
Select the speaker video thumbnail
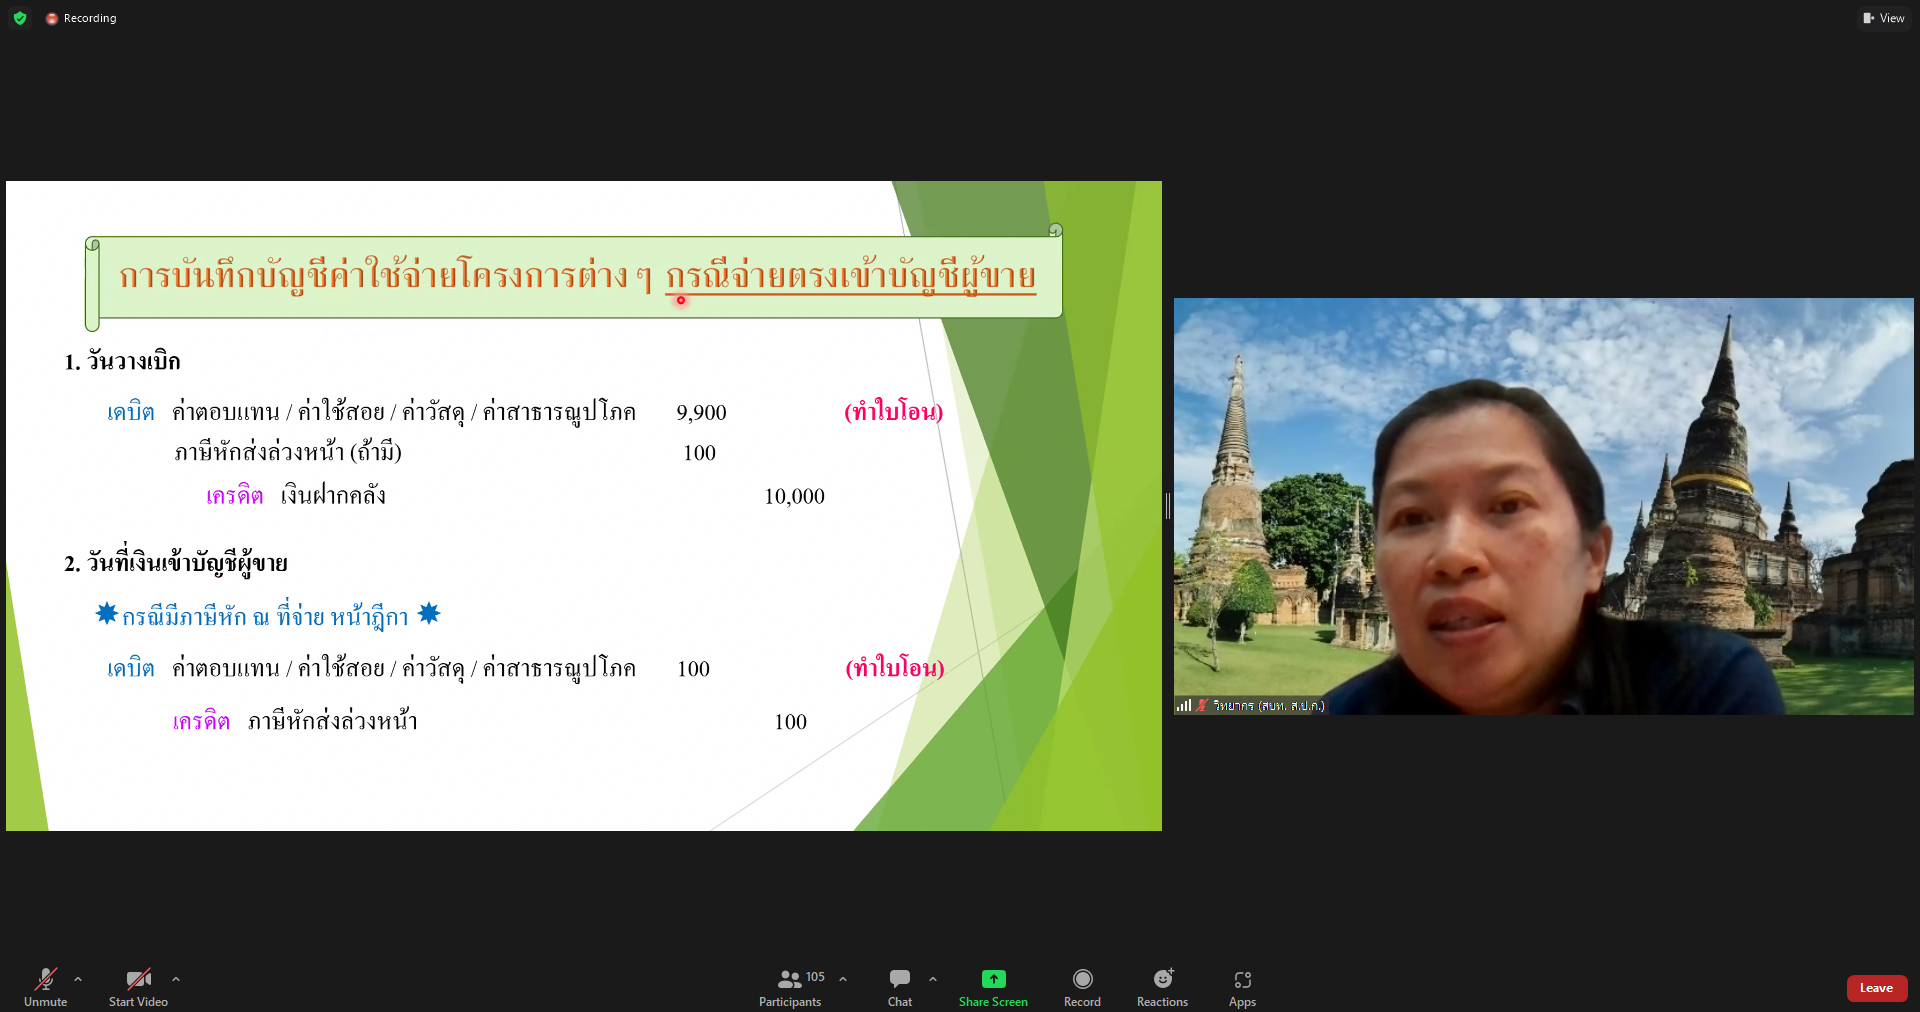(1543, 506)
